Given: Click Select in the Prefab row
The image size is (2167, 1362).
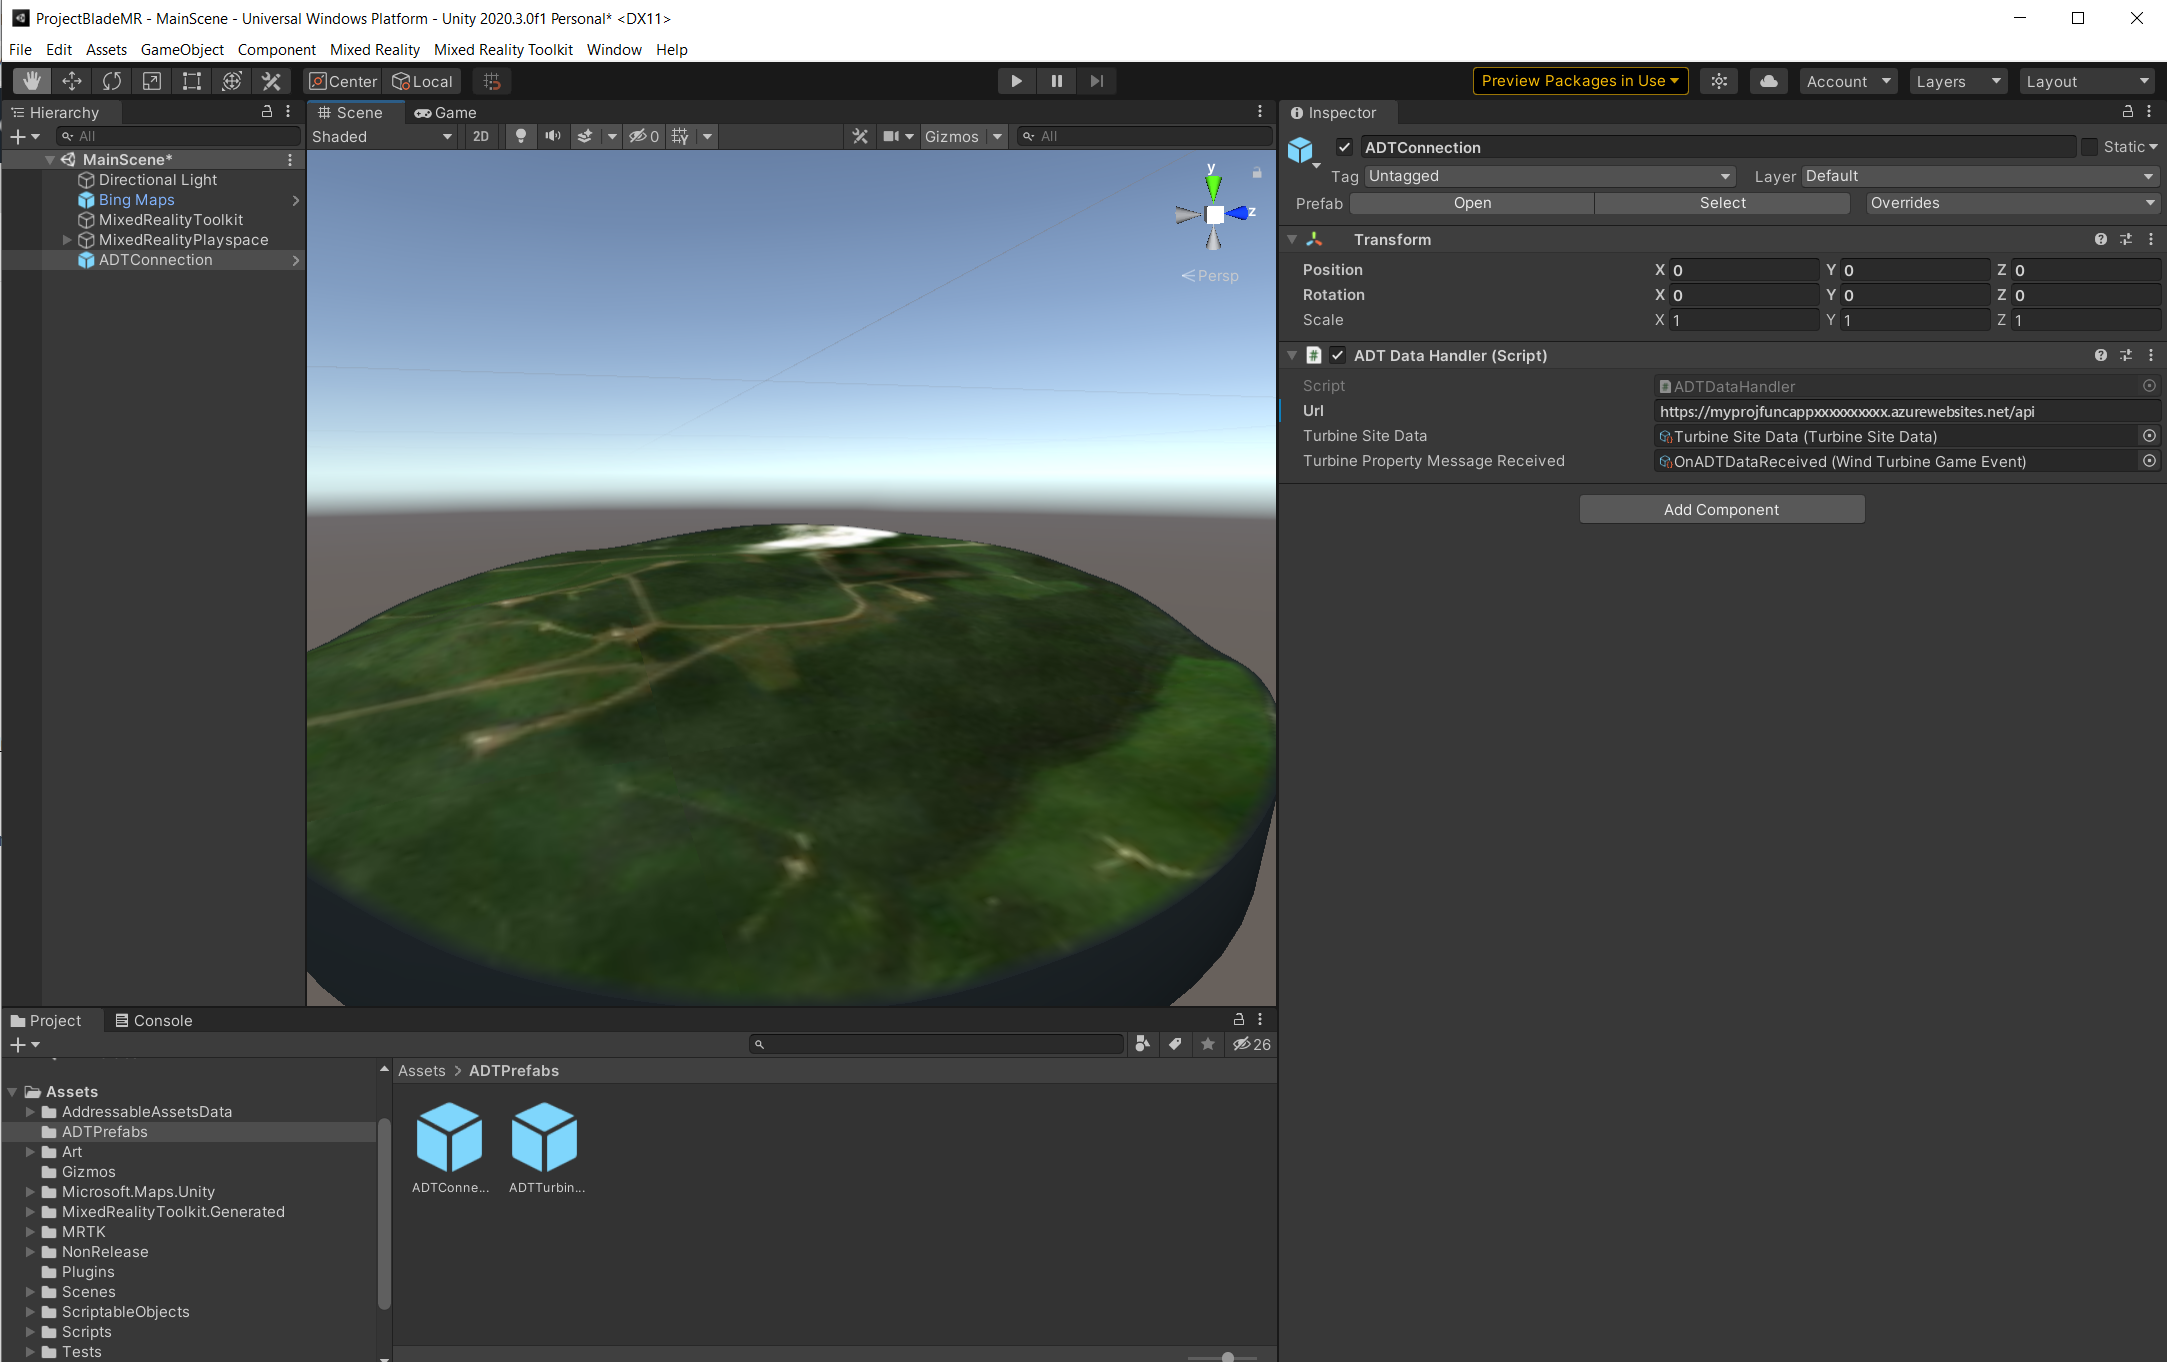Looking at the screenshot, I should tap(1722, 203).
